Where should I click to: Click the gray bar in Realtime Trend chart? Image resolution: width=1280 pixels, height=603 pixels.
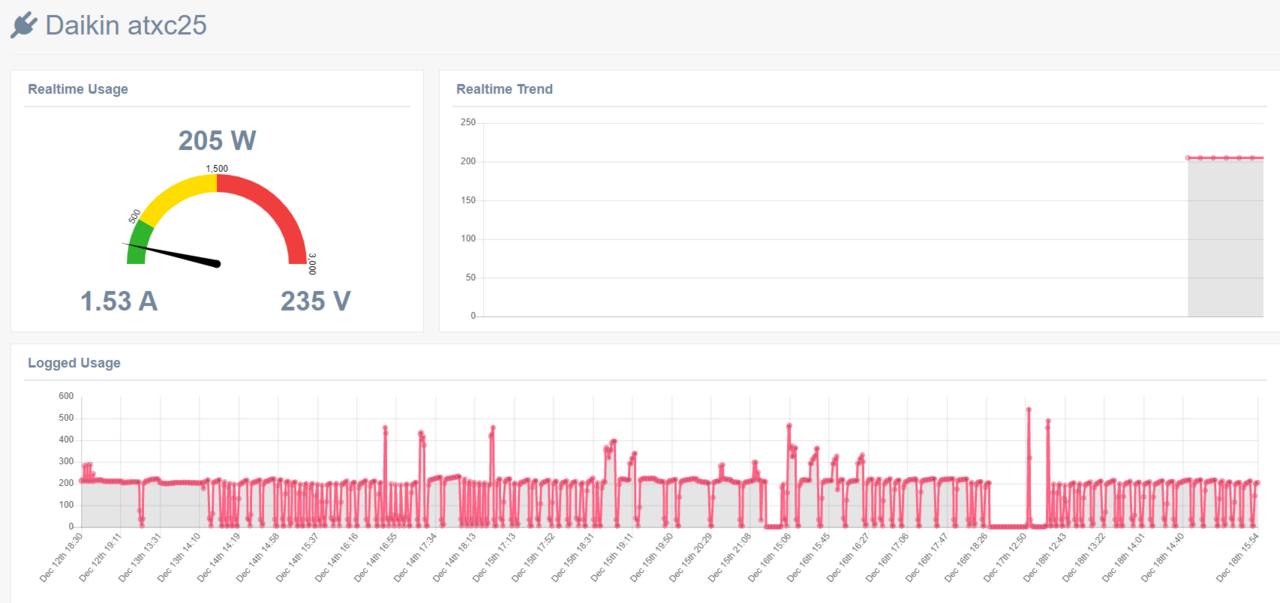[x=1225, y=237]
